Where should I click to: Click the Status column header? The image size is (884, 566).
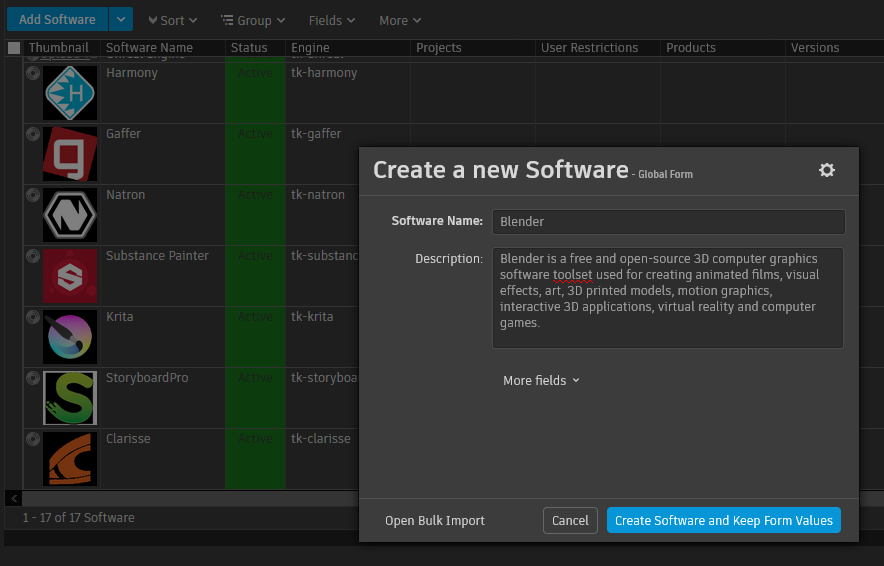click(255, 48)
